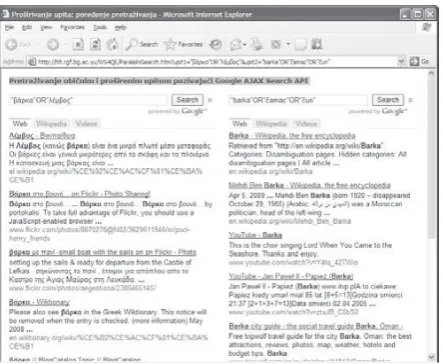Open the Back button history dropdown

(38, 44)
